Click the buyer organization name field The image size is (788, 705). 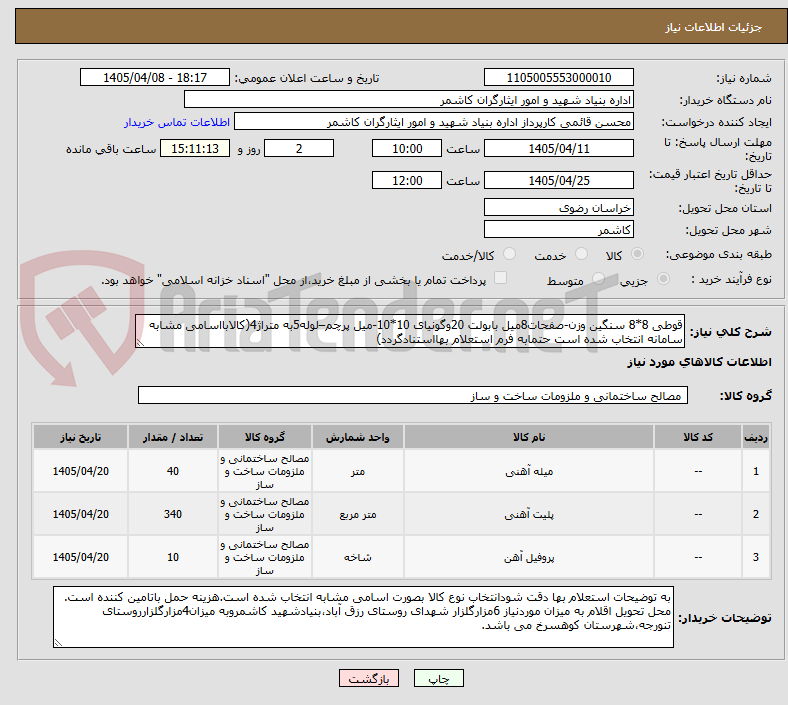pos(409,99)
